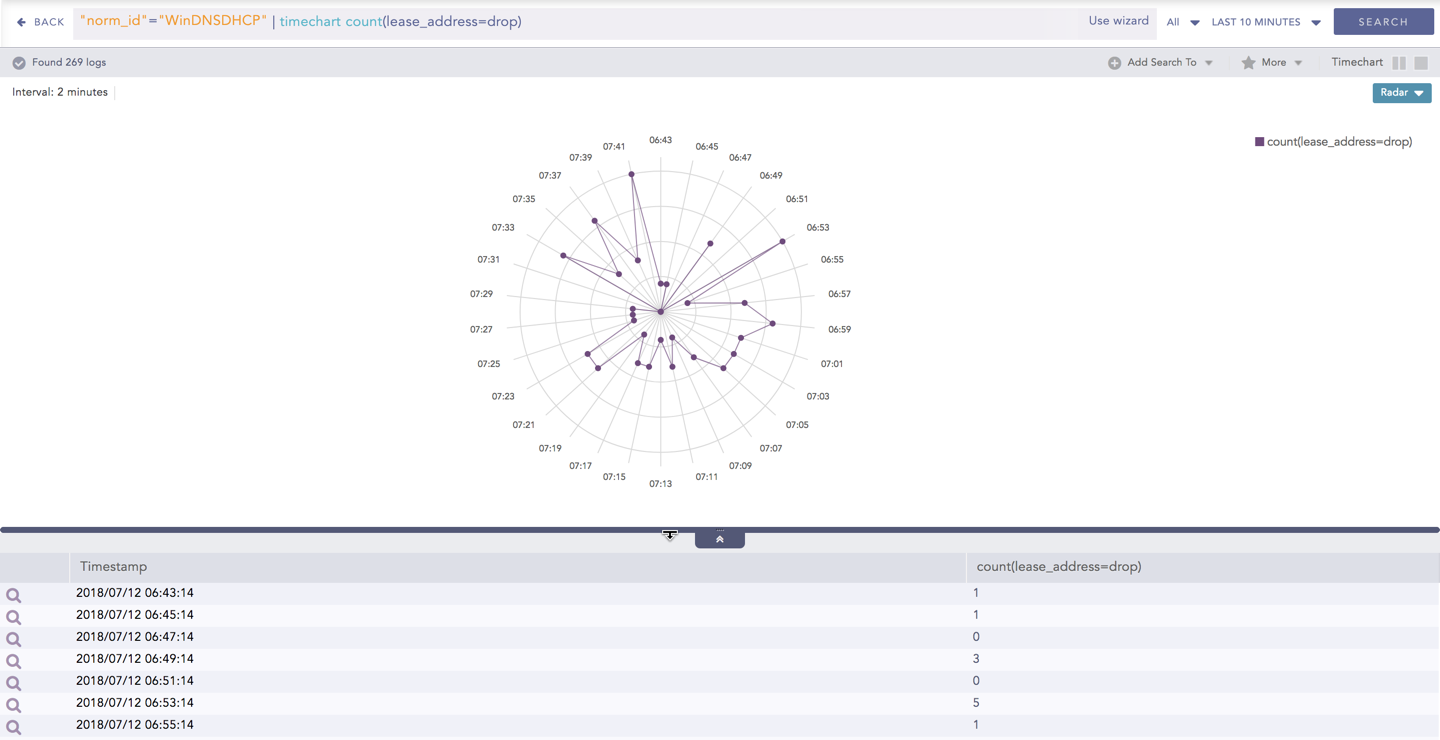Open the Radar chart type dropdown
Screen dimensions: 1440x740
pos(1401,93)
